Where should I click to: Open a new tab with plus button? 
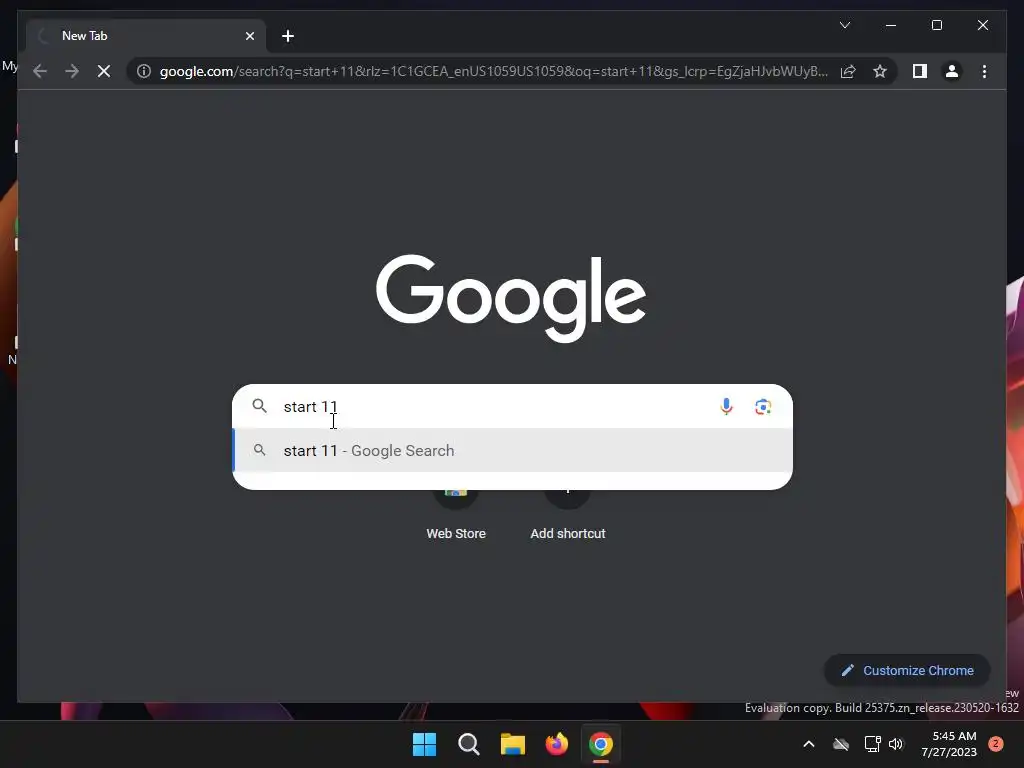pos(288,36)
